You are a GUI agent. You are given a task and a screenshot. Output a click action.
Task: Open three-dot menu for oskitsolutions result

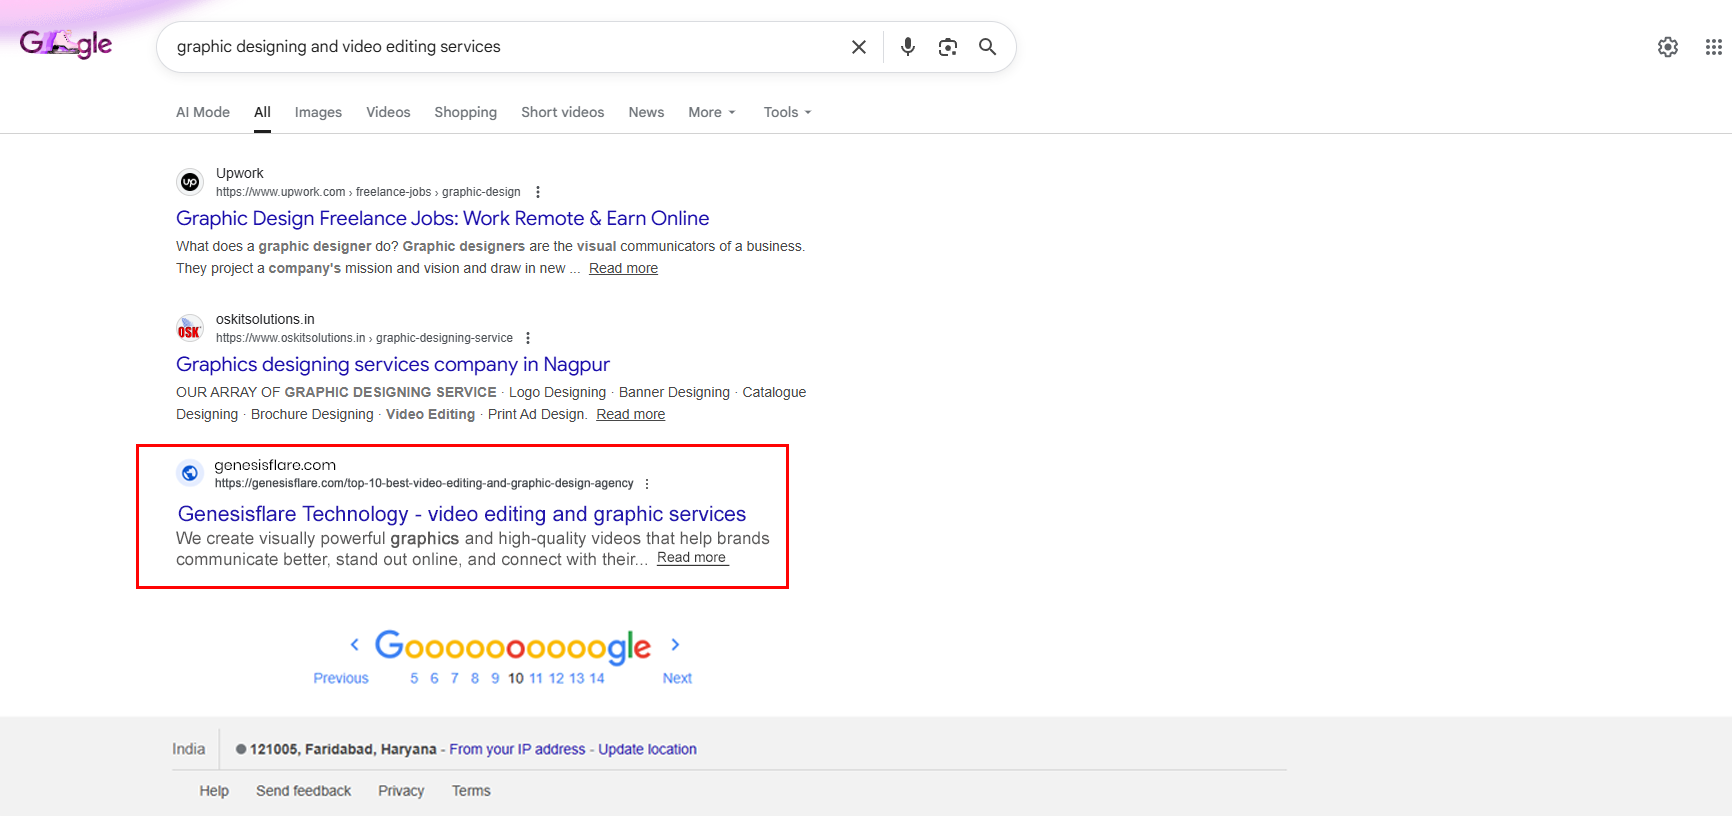(x=528, y=338)
